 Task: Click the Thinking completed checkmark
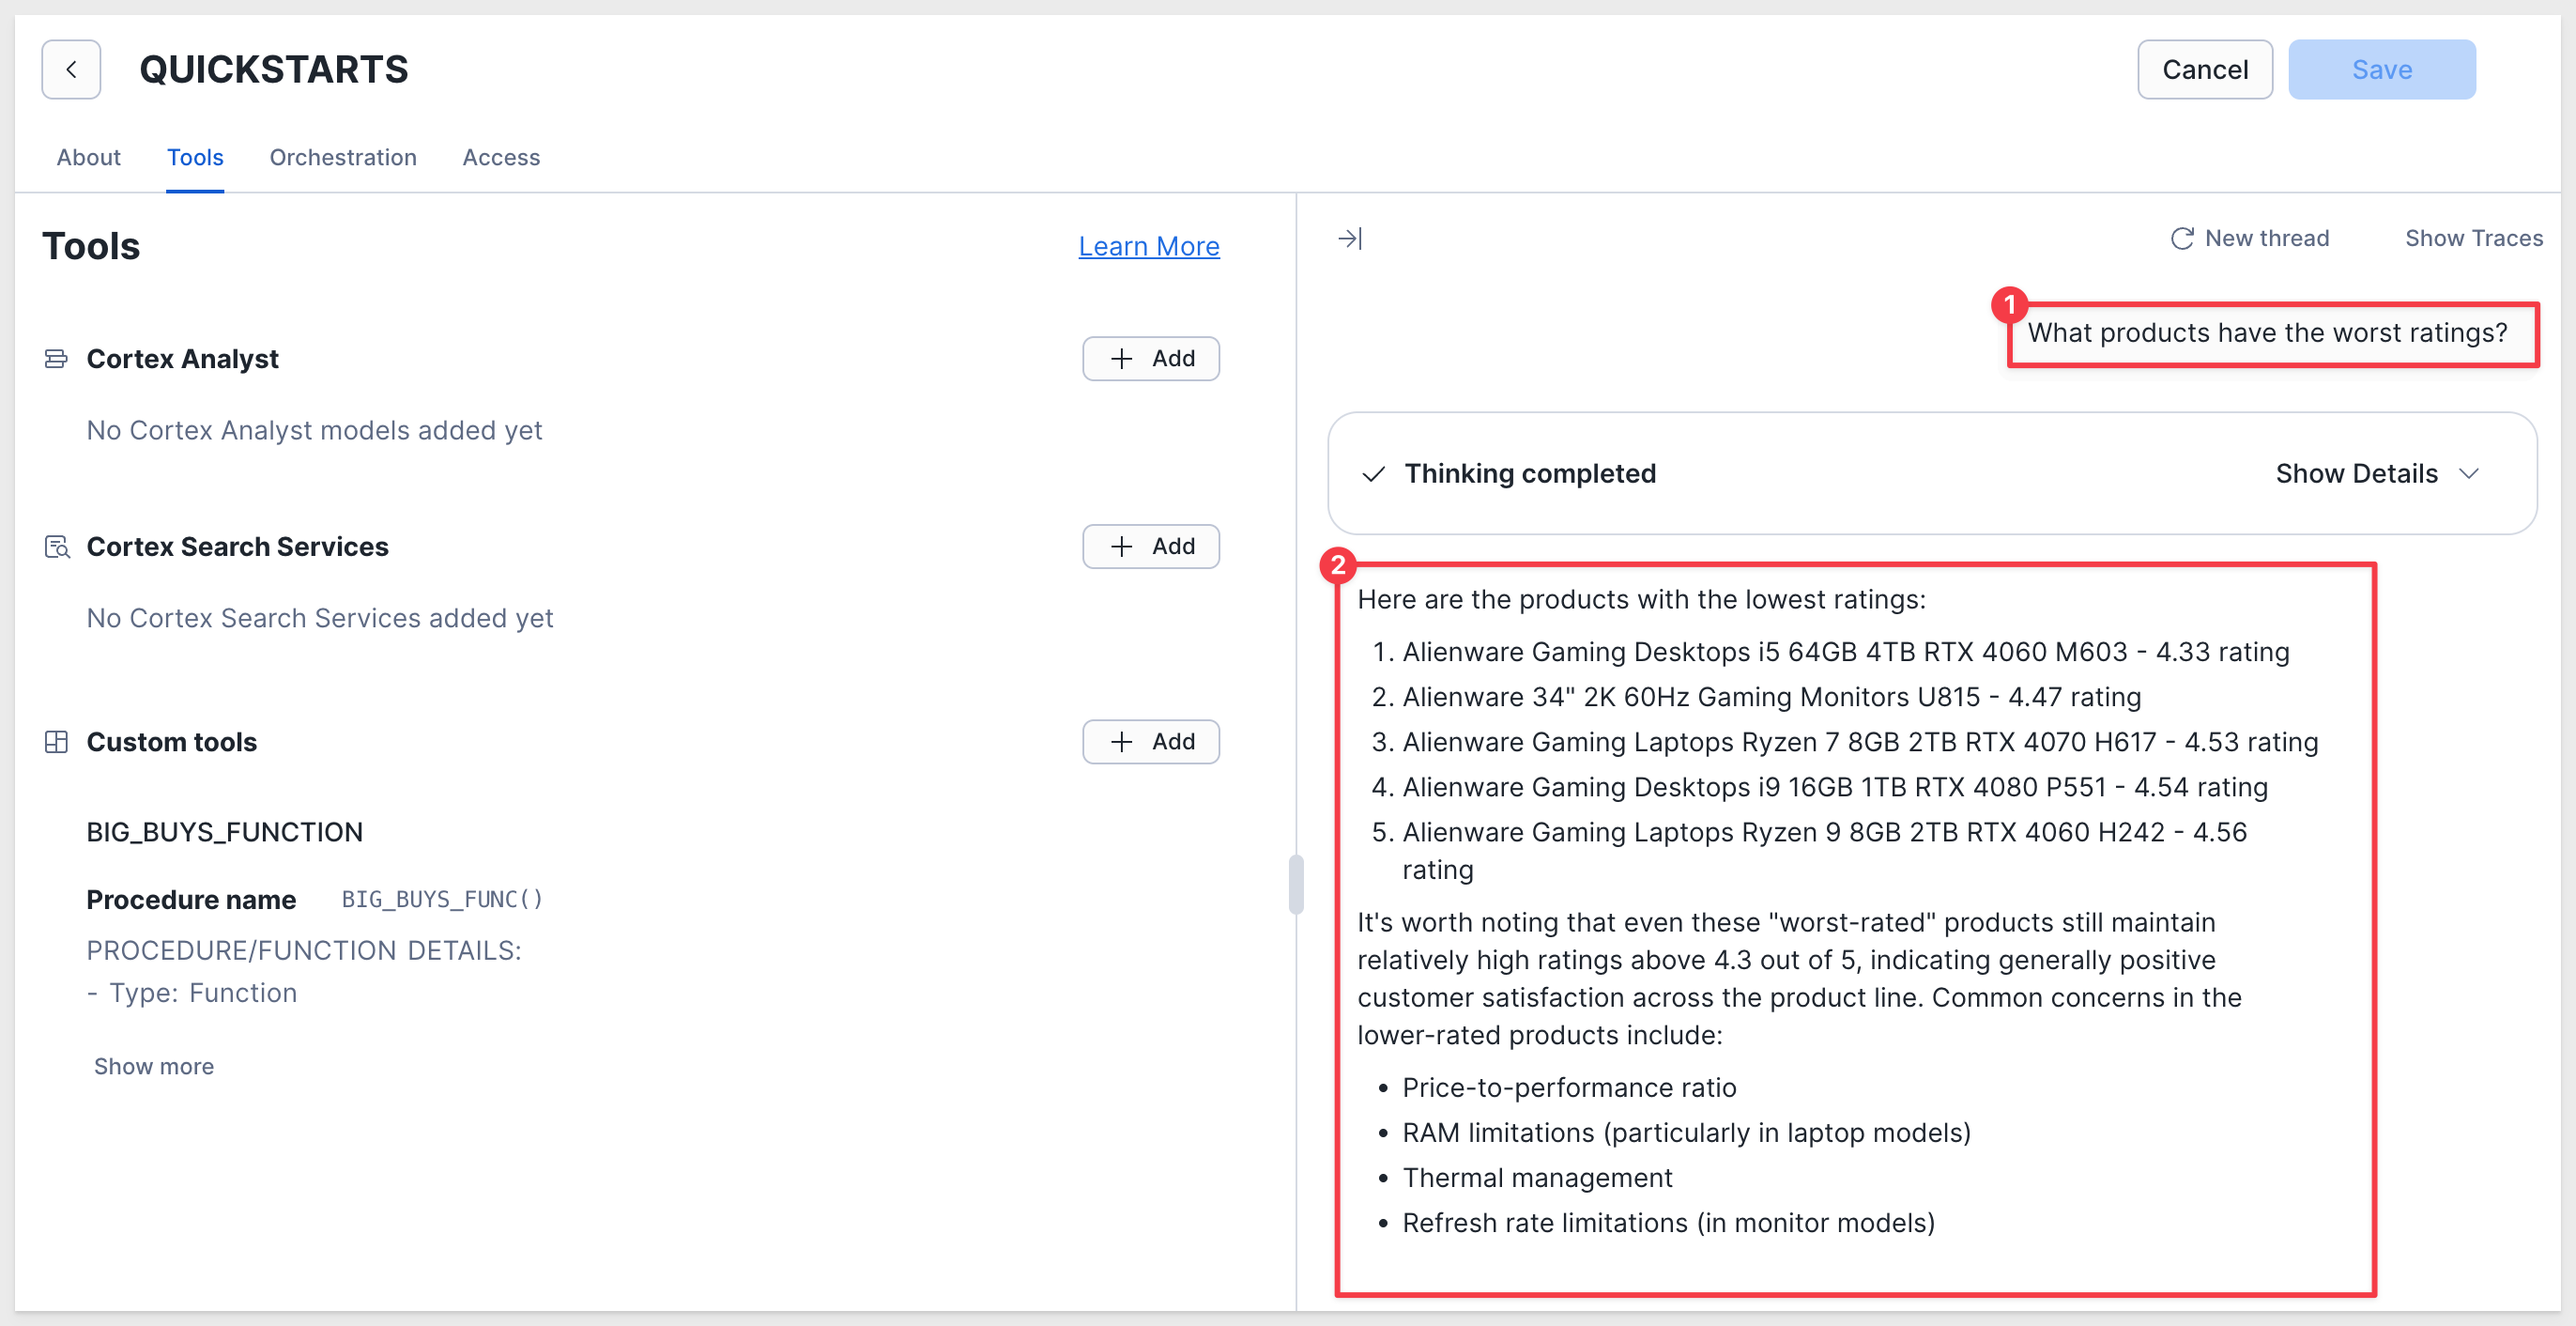pos(1374,473)
